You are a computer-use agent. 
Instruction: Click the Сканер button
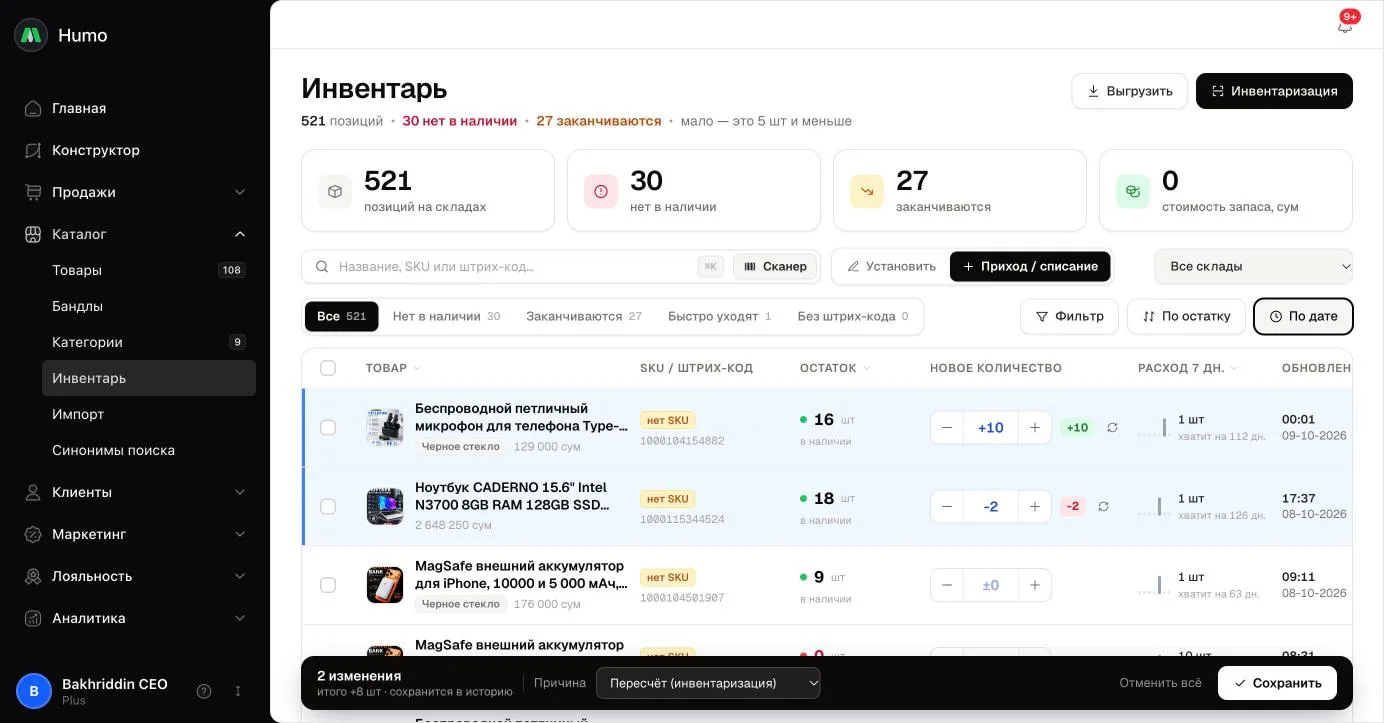(x=775, y=266)
